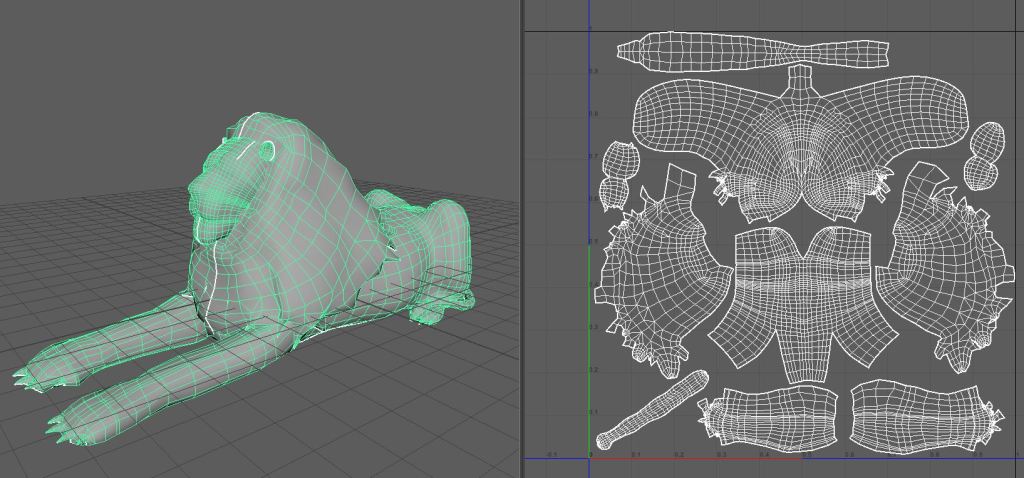Click the lion model's ear
Image resolution: width=1024 pixels, height=478 pixels.
267,151
